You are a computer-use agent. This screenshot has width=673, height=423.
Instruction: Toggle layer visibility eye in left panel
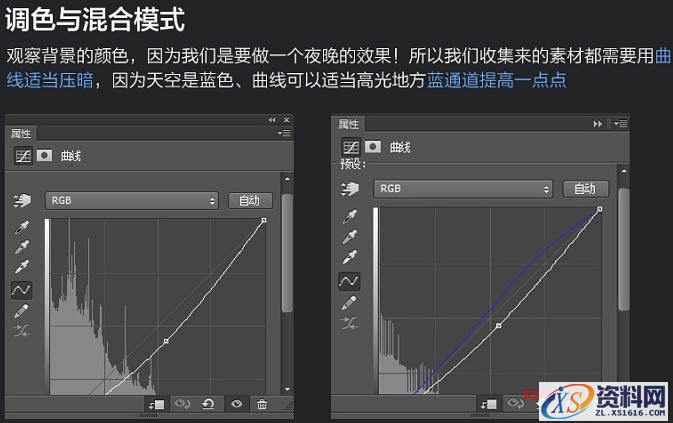tap(236, 404)
